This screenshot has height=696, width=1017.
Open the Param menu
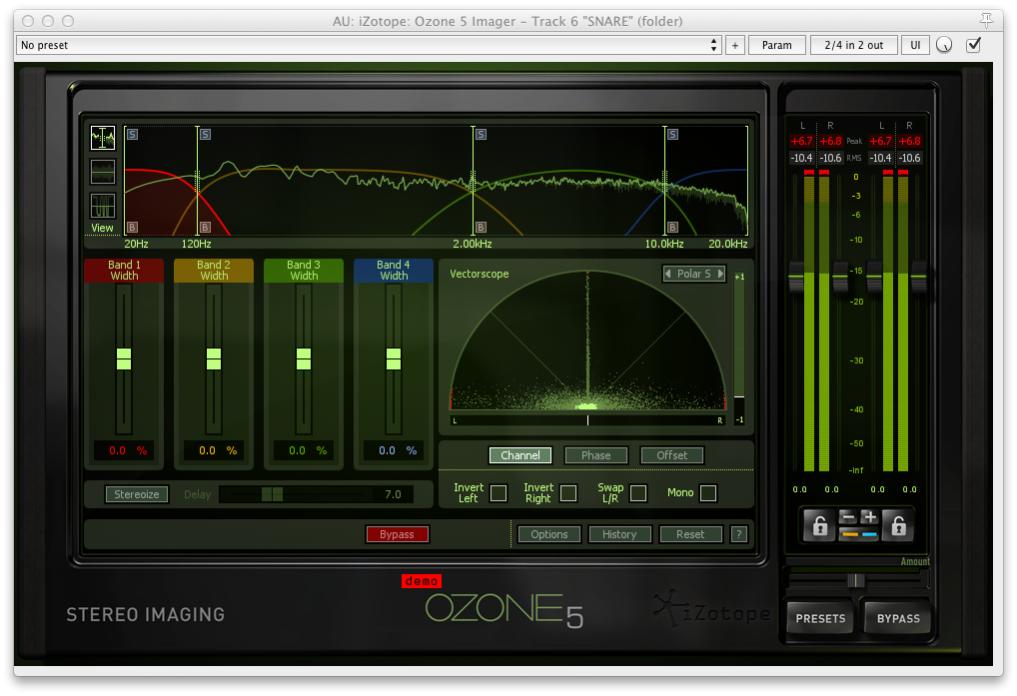(x=777, y=45)
